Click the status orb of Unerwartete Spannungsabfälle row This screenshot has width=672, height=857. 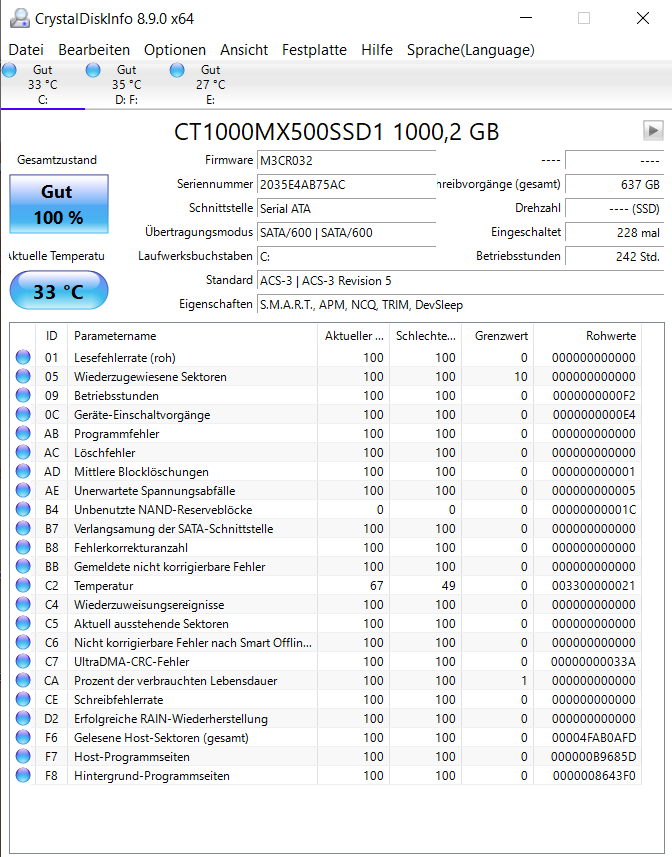23,490
